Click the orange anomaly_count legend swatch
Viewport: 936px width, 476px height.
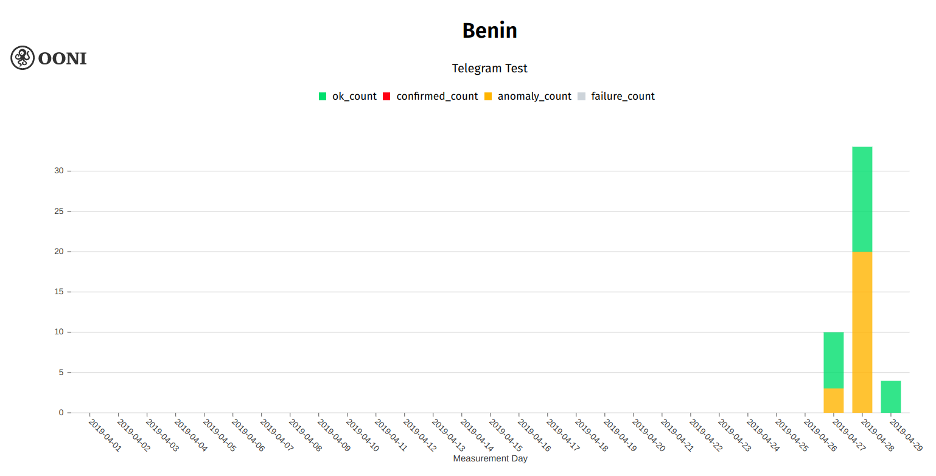488,96
